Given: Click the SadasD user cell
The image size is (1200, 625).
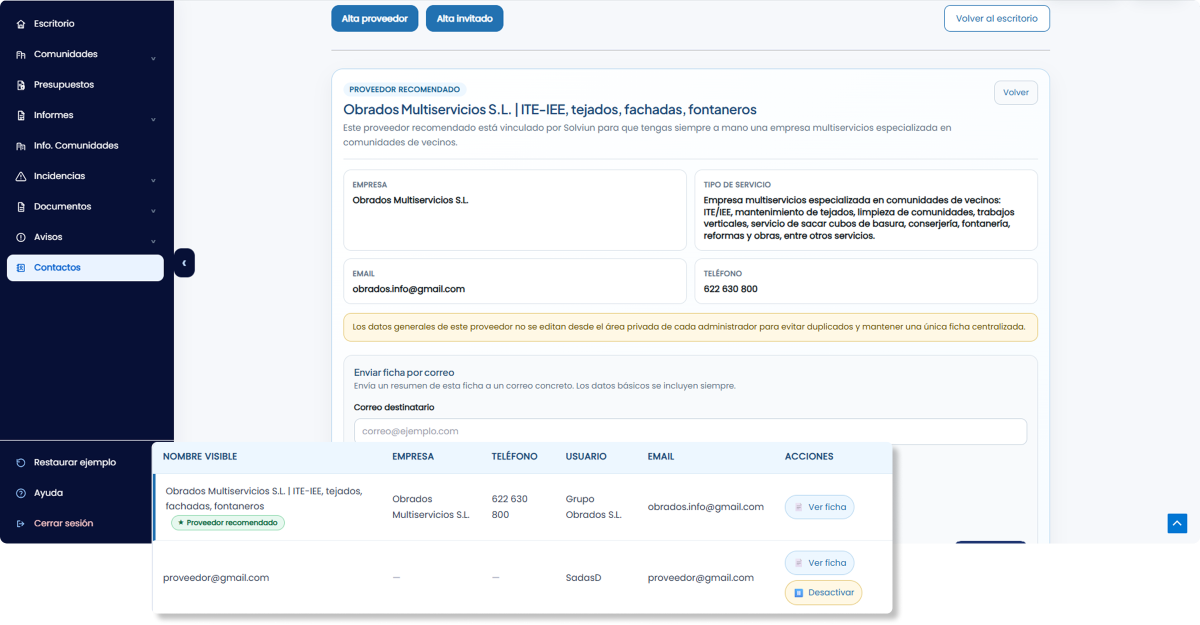Looking at the screenshot, I should click(x=585, y=578).
